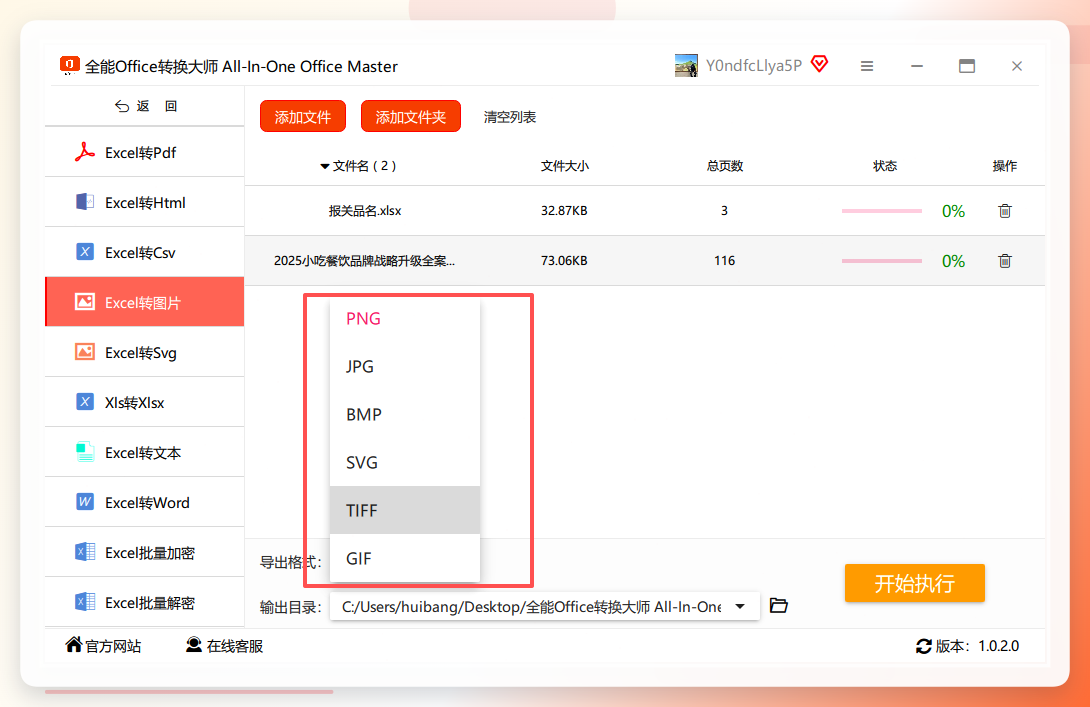Choose JPG in export format list
Image resolution: width=1090 pixels, height=707 pixels.
pos(405,366)
